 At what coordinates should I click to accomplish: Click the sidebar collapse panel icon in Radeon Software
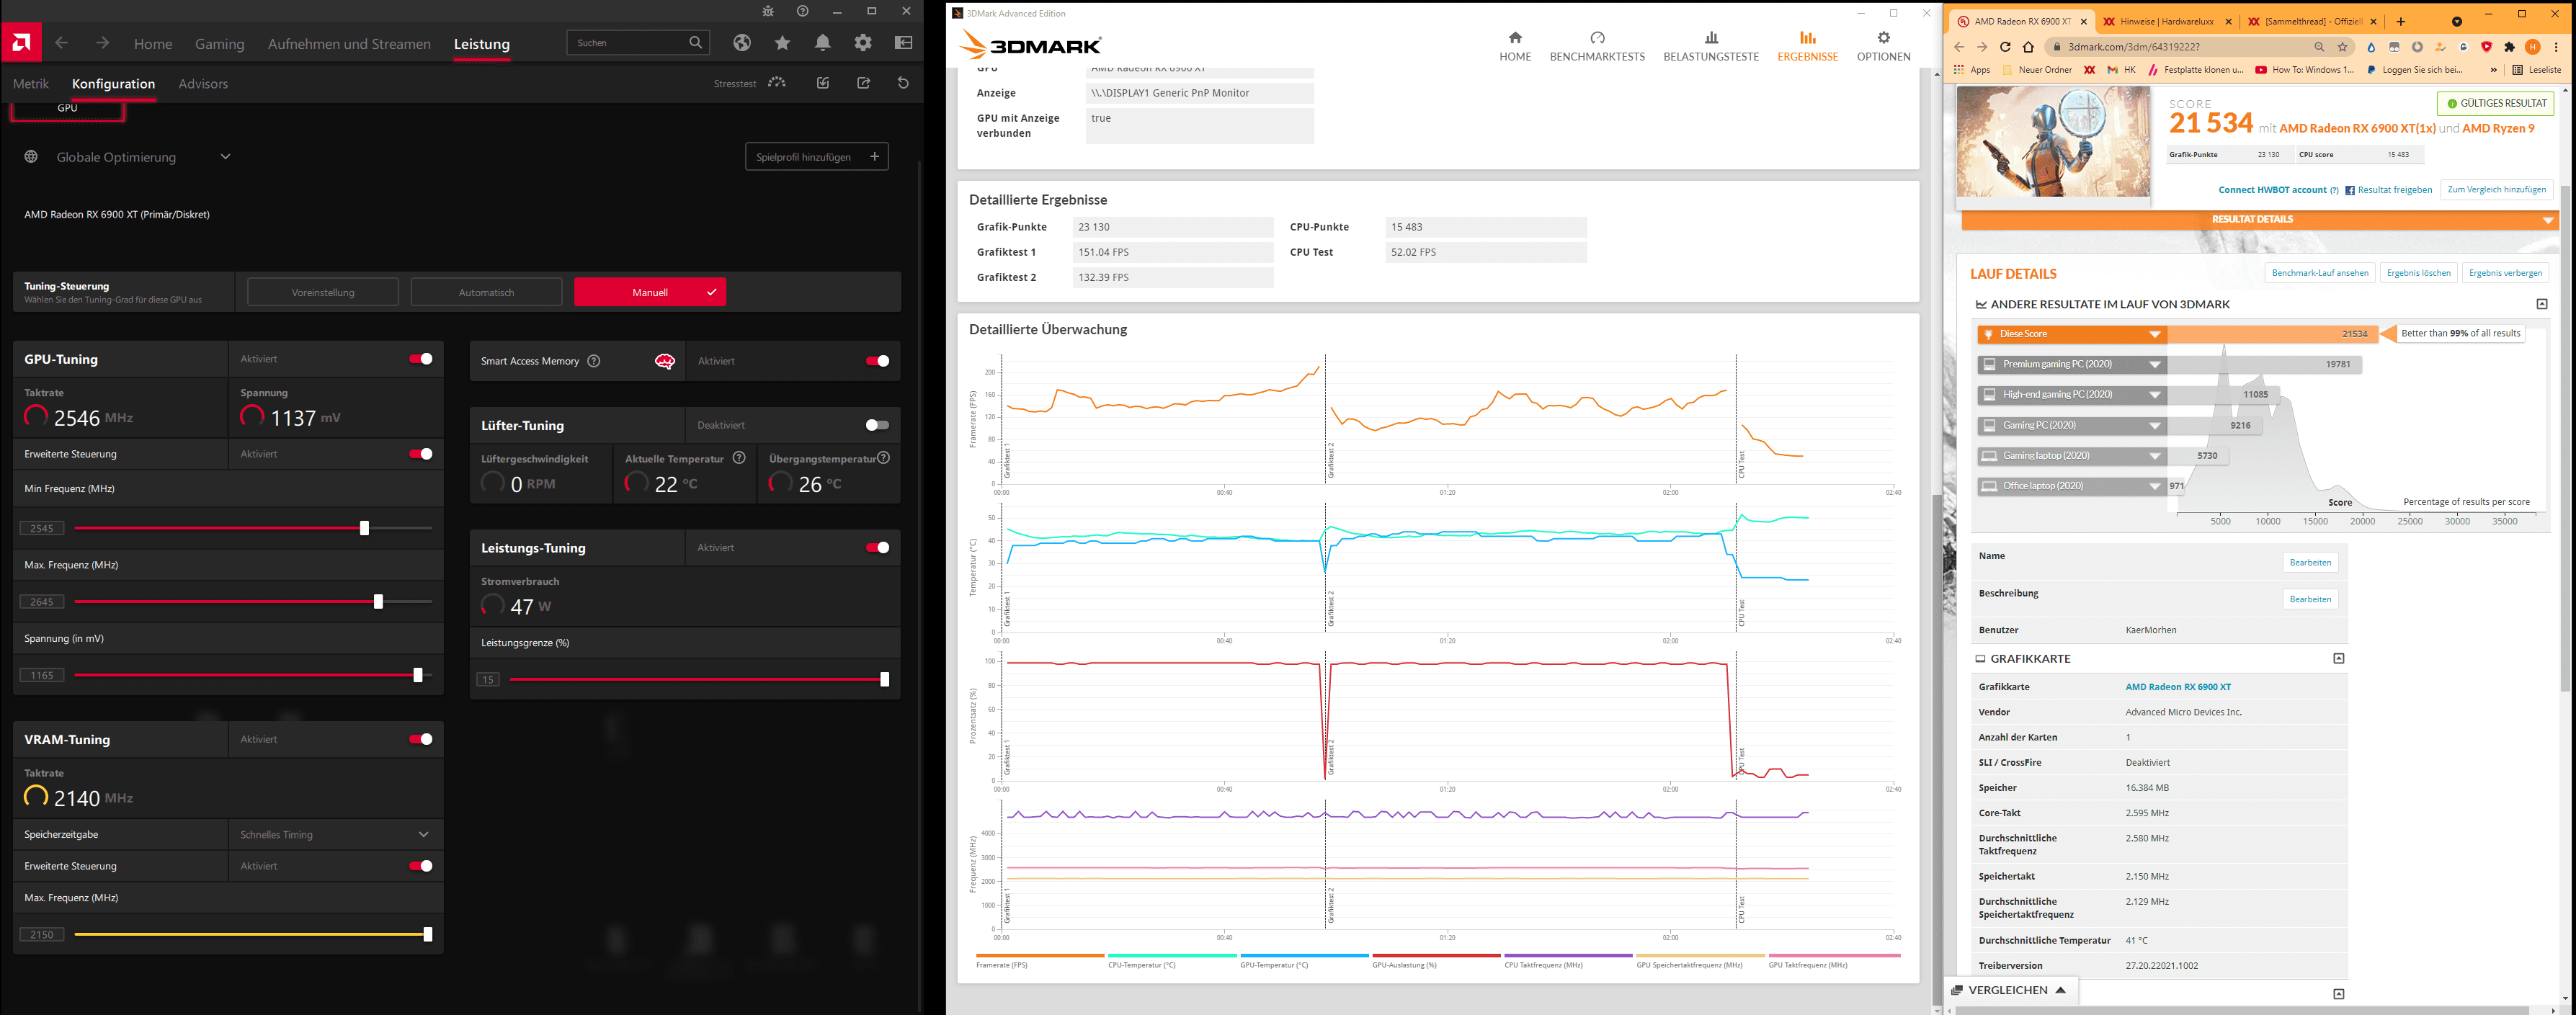(903, 43)
